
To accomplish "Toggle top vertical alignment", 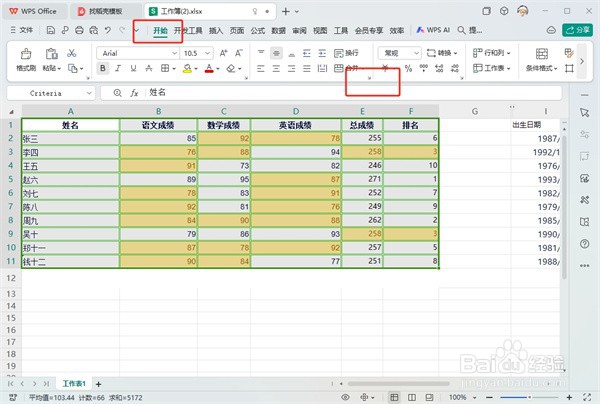I will (x=261, y=53).
